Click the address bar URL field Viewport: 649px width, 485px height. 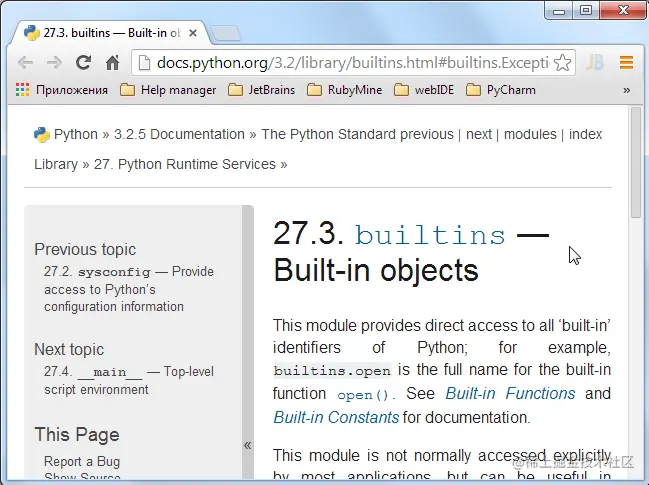tap(353, 63)
